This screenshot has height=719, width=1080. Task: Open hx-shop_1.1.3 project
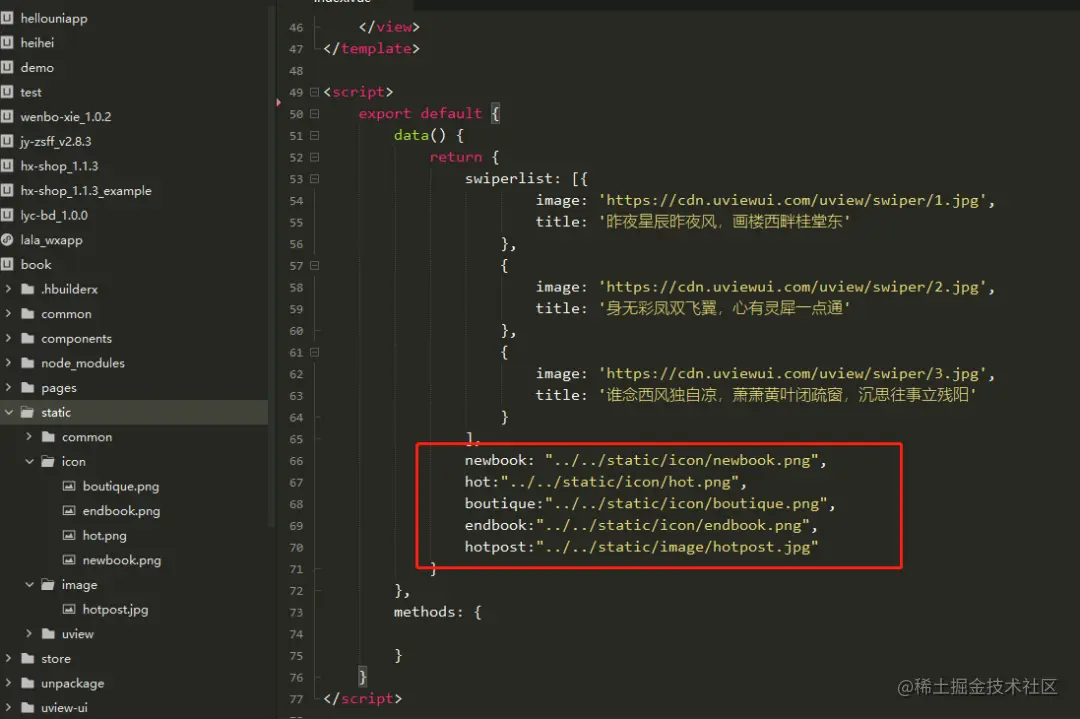(59, 166)
